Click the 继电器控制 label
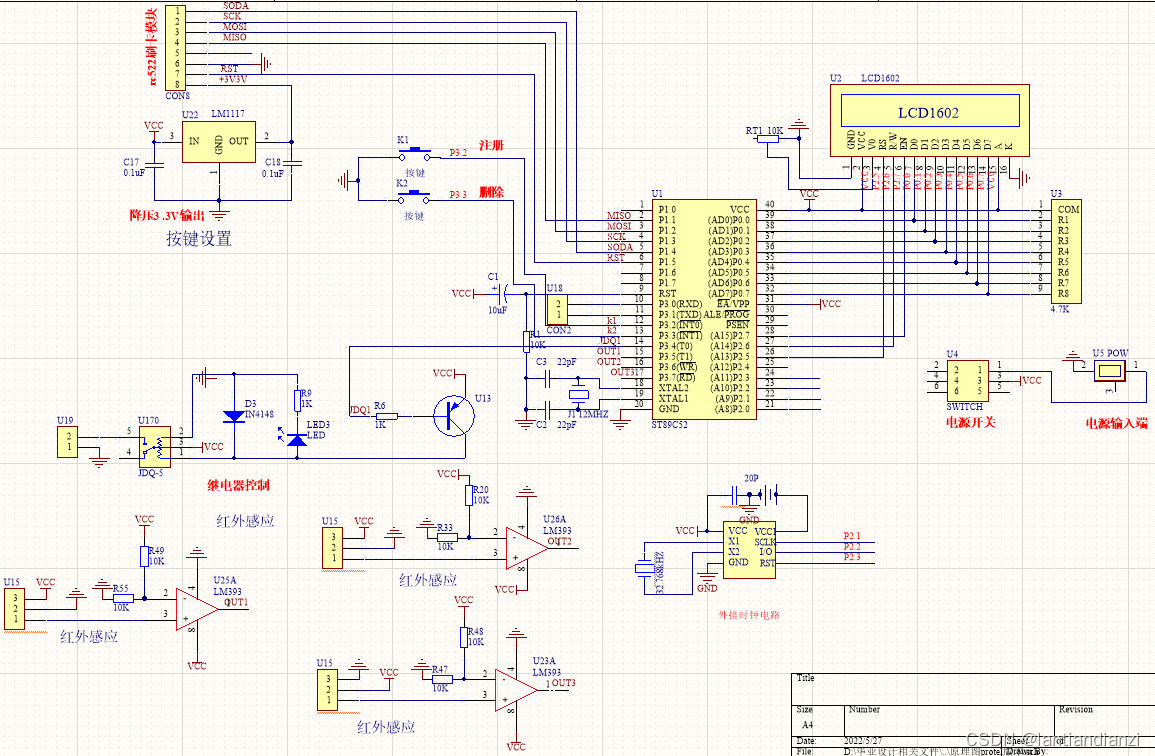Image resolution: width=1155 pixels, height=756 pixels. (x=238, y=485)
